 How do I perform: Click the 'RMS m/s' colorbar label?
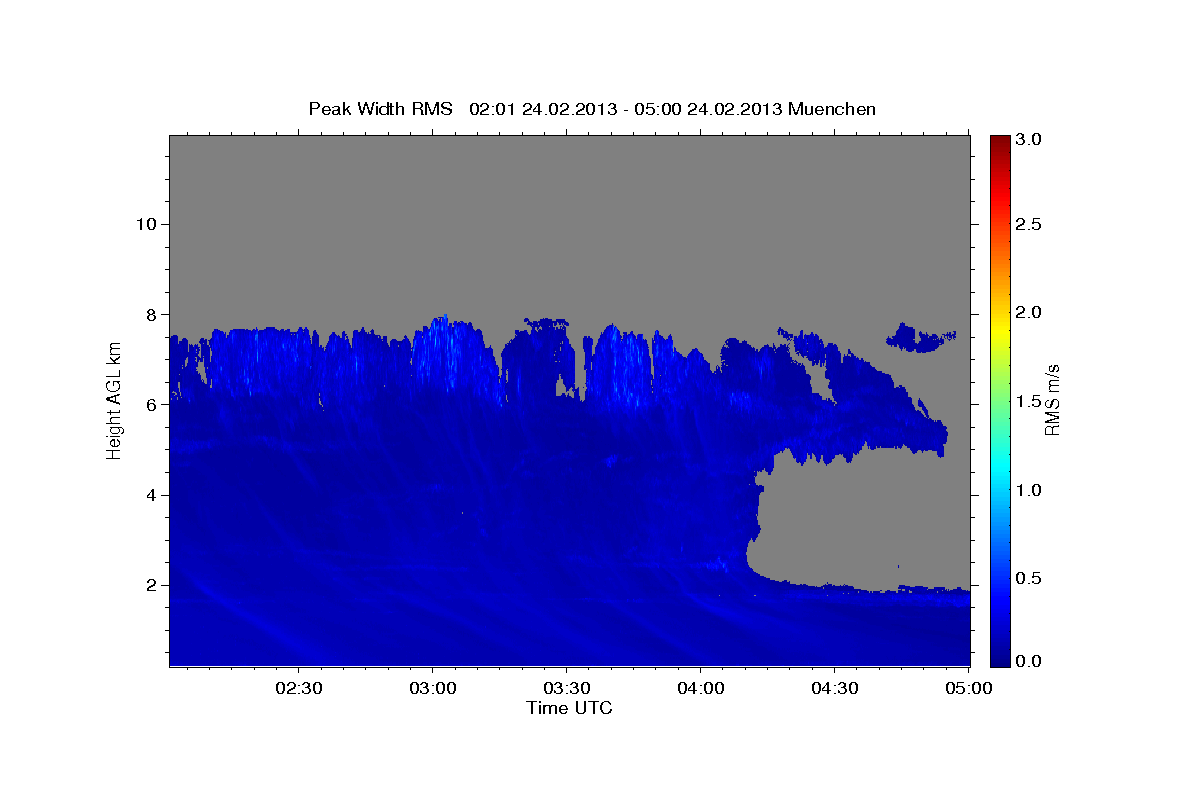[1051, 400]
